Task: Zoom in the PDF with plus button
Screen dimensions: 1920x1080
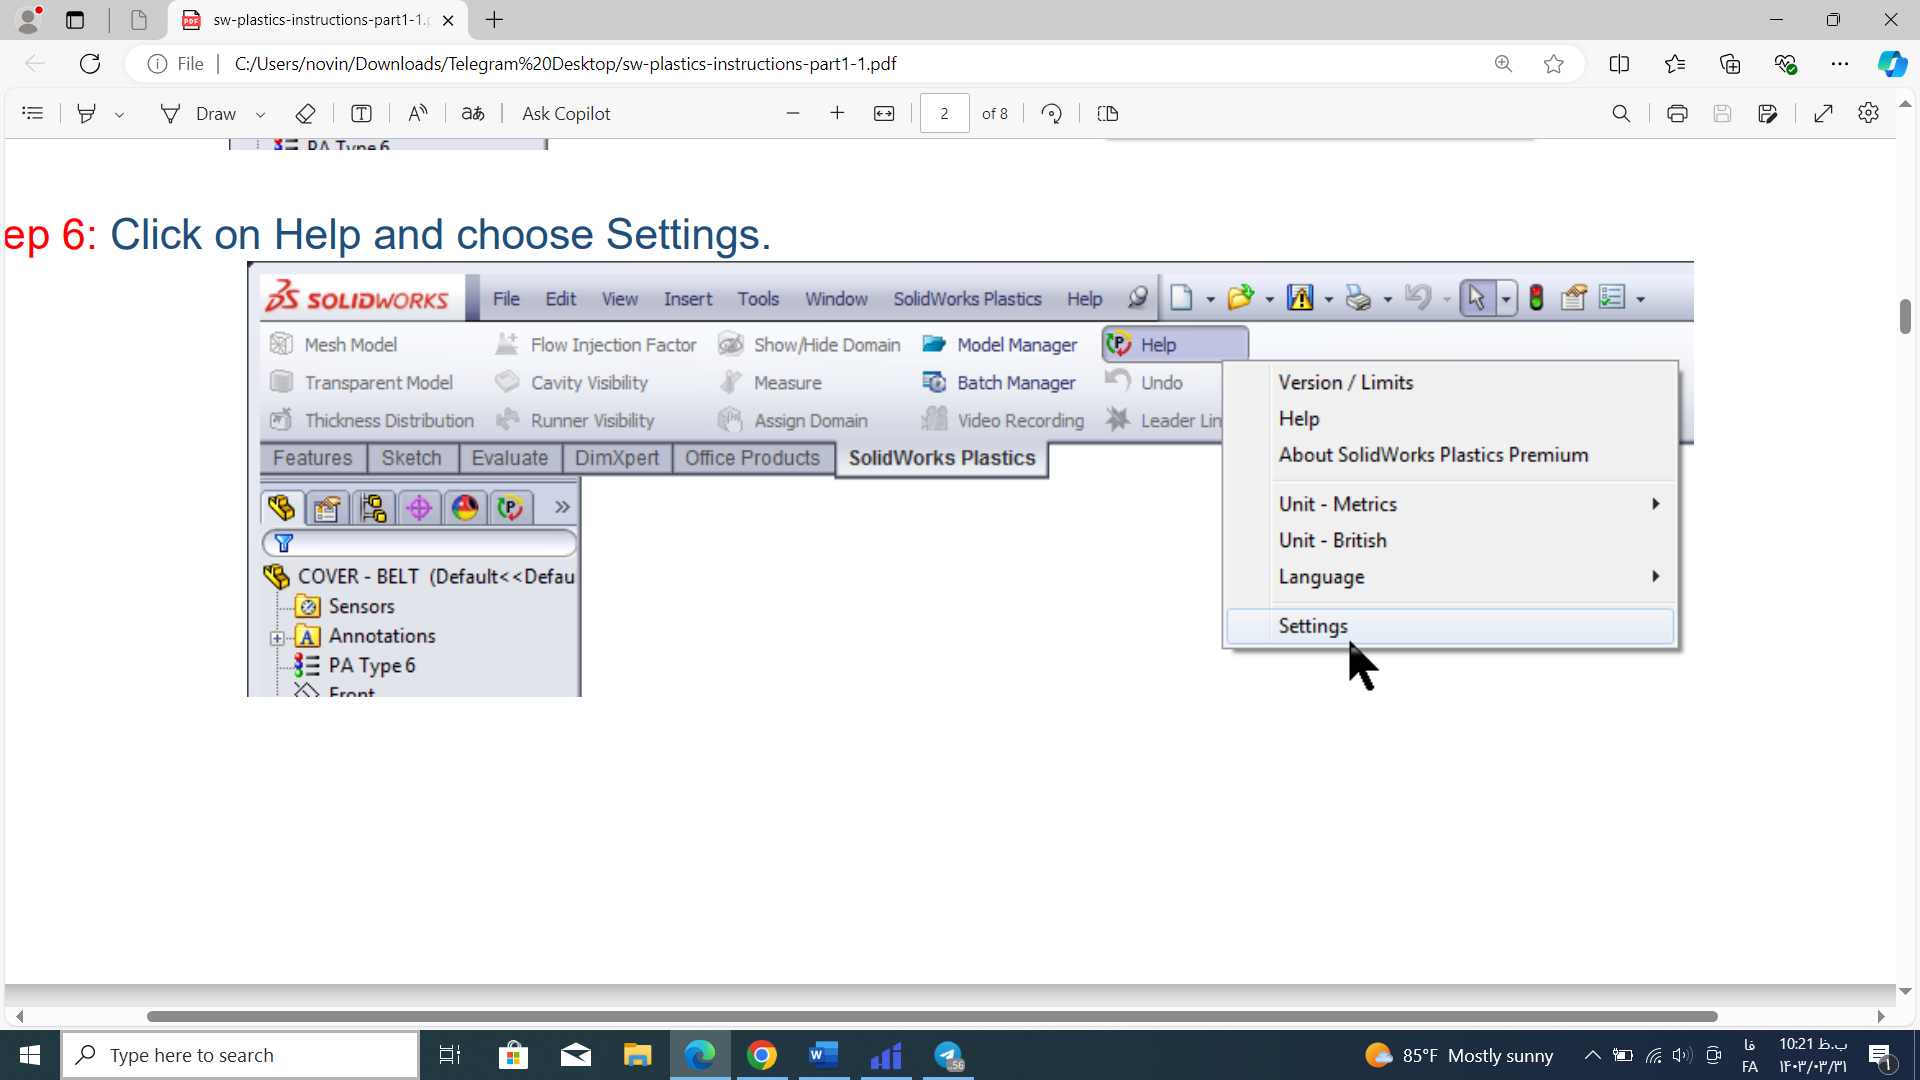Action: point(837,113)
